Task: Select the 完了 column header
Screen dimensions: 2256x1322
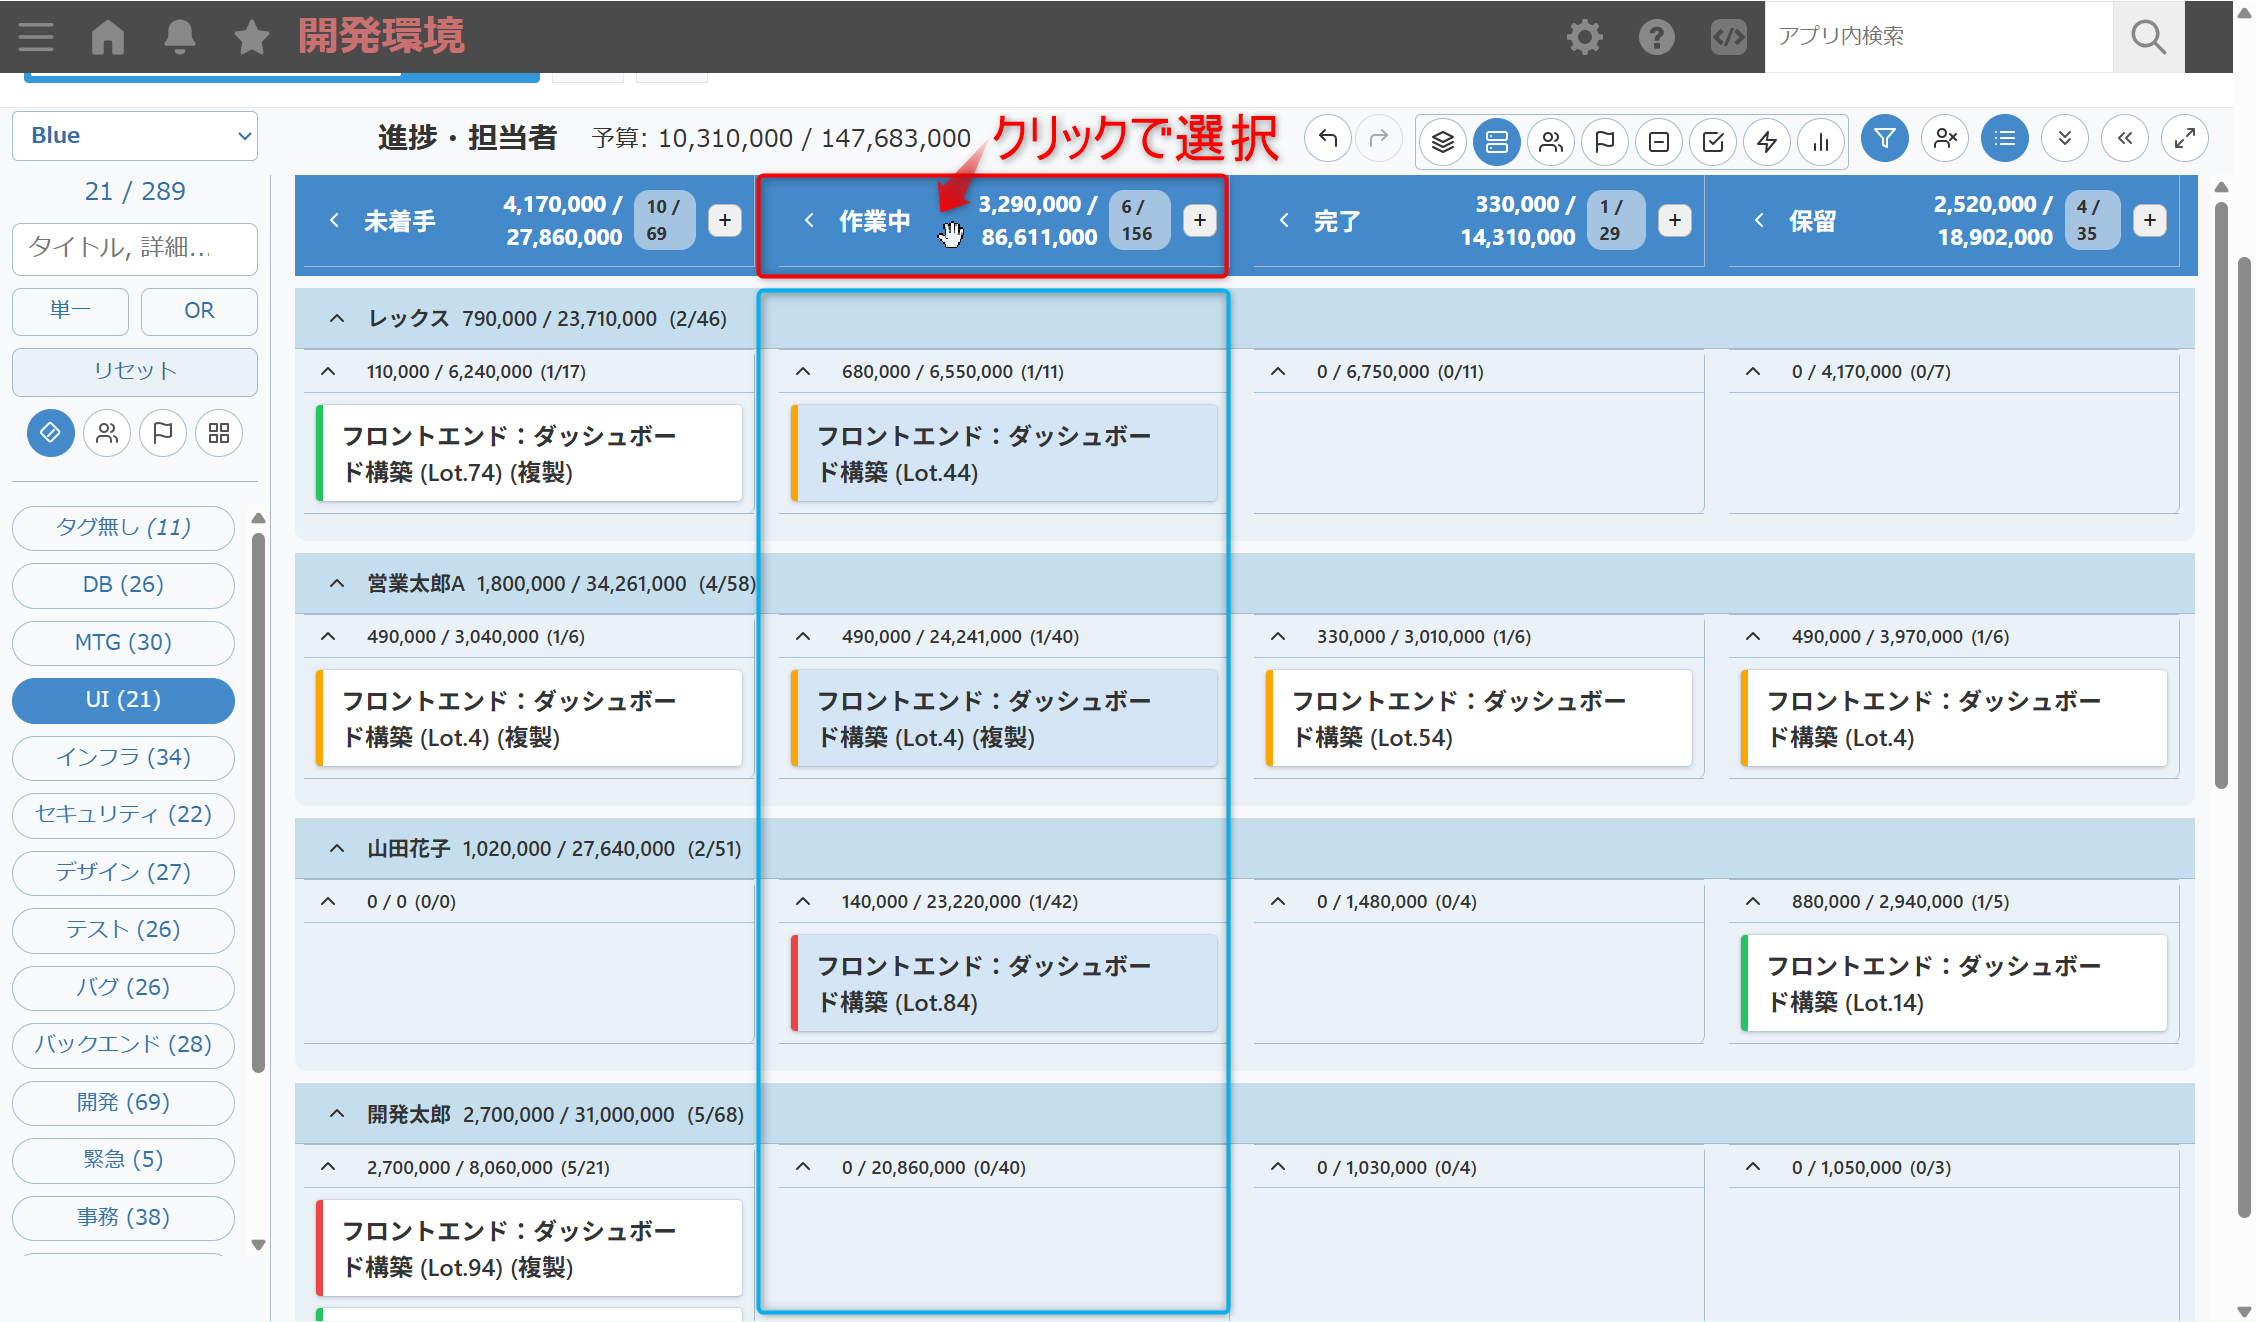Action: click(x=1336, y=221)
